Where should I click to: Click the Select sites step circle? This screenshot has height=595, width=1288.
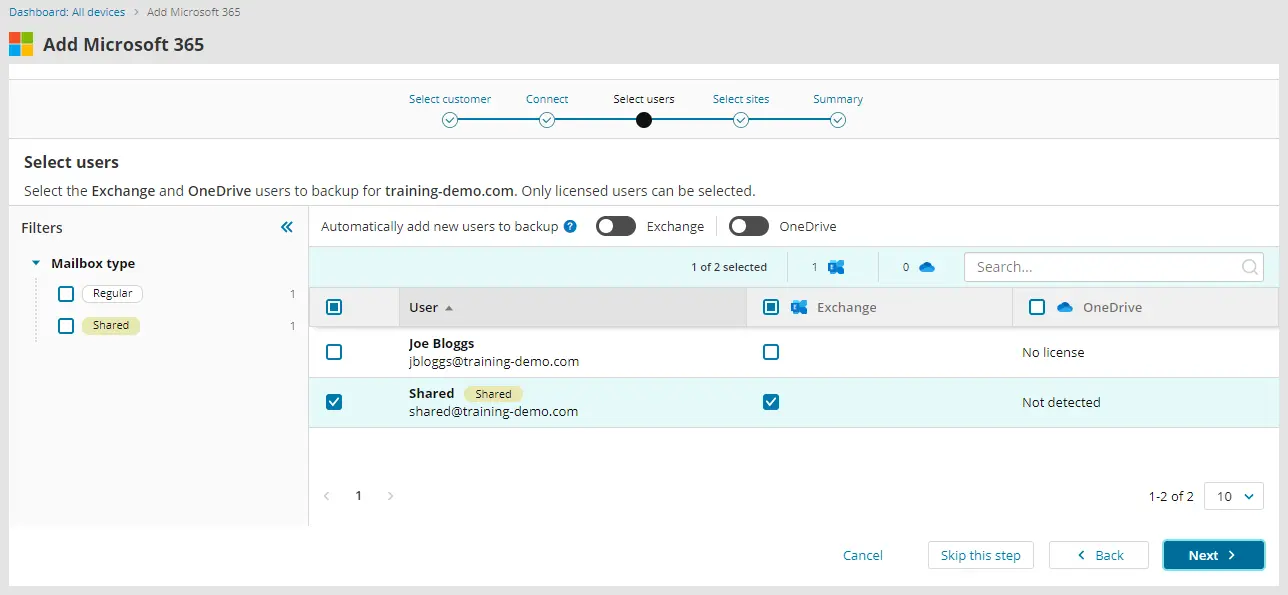point(741,120)
